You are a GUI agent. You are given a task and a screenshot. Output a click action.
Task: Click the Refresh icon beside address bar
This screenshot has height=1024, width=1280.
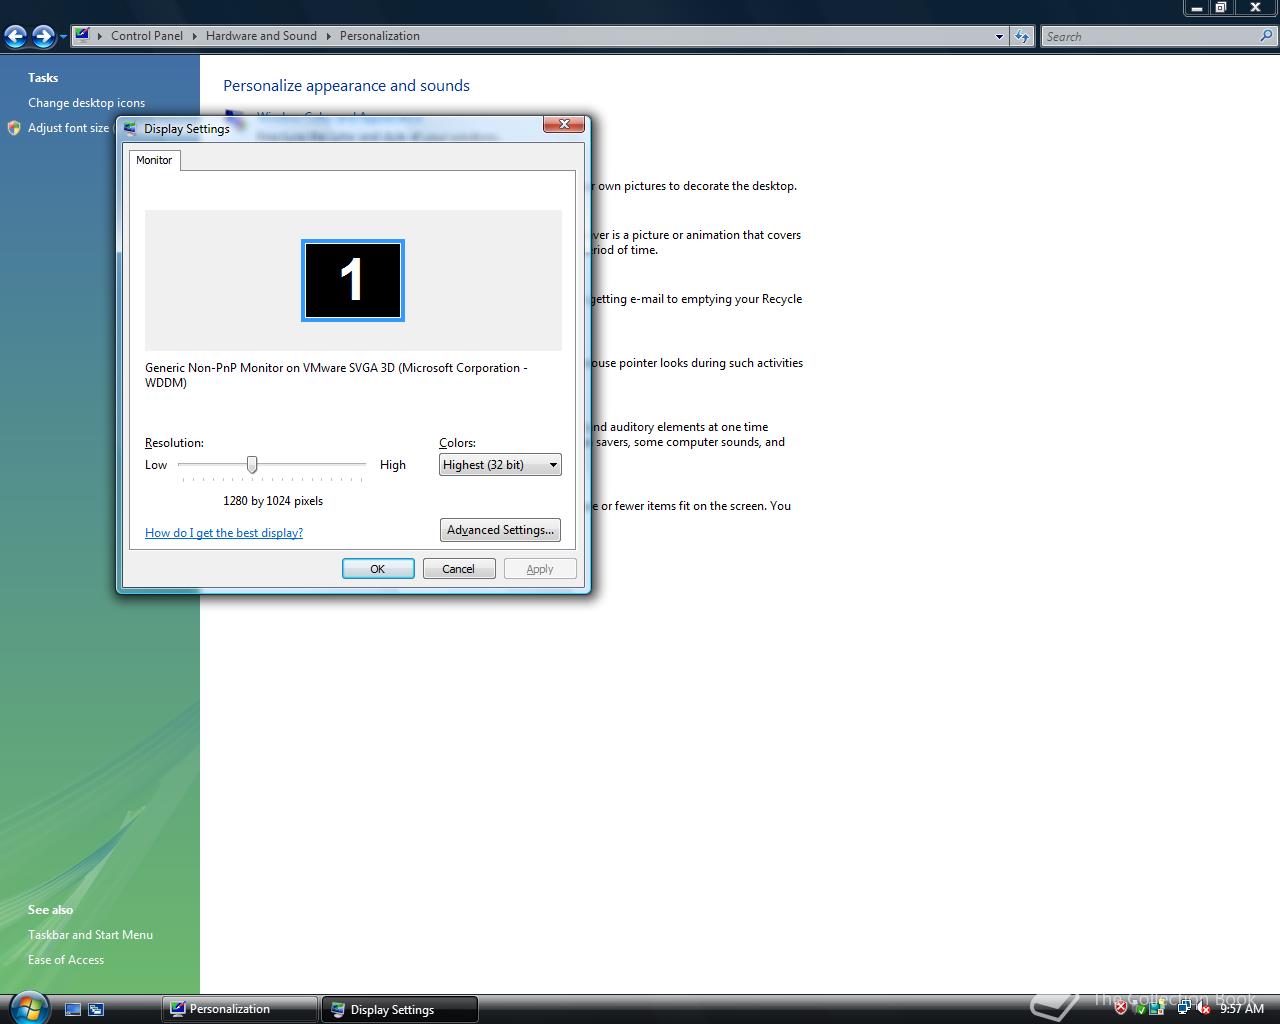click(x=1021, y=37)
